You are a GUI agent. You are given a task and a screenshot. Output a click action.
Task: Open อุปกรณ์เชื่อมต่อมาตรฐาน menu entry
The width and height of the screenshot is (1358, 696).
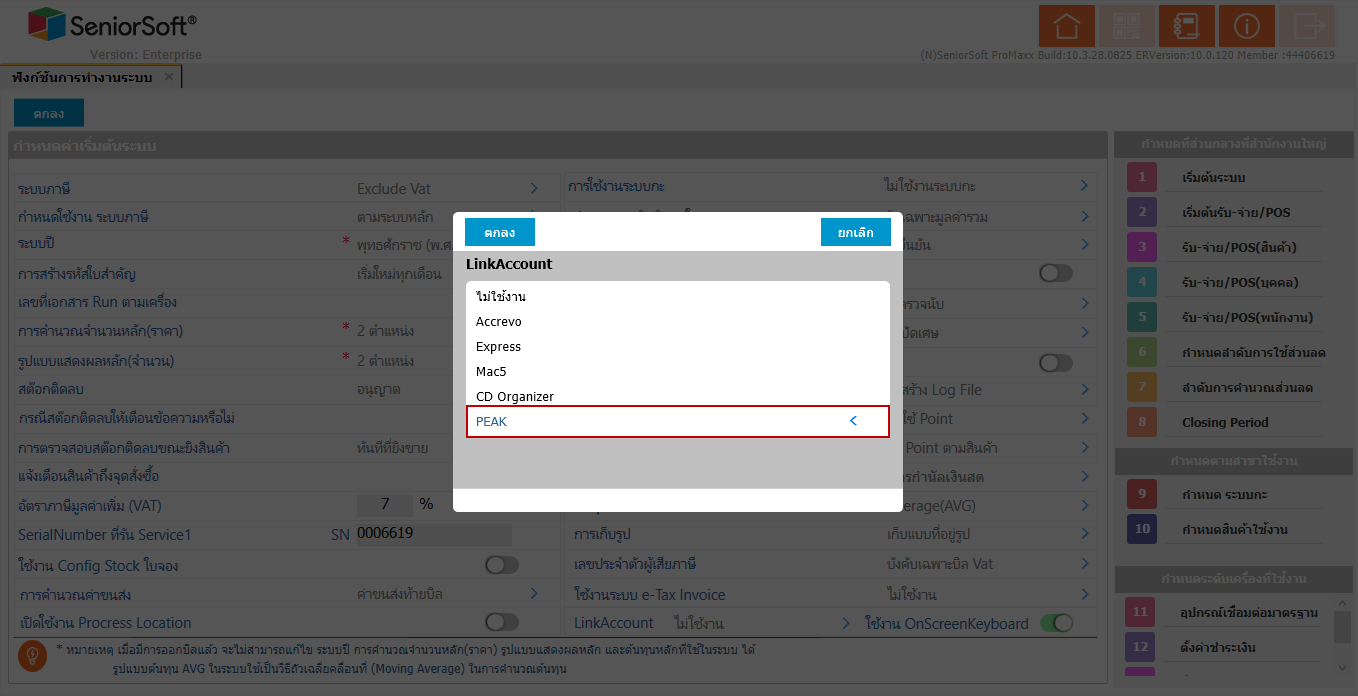[1249, 612]
